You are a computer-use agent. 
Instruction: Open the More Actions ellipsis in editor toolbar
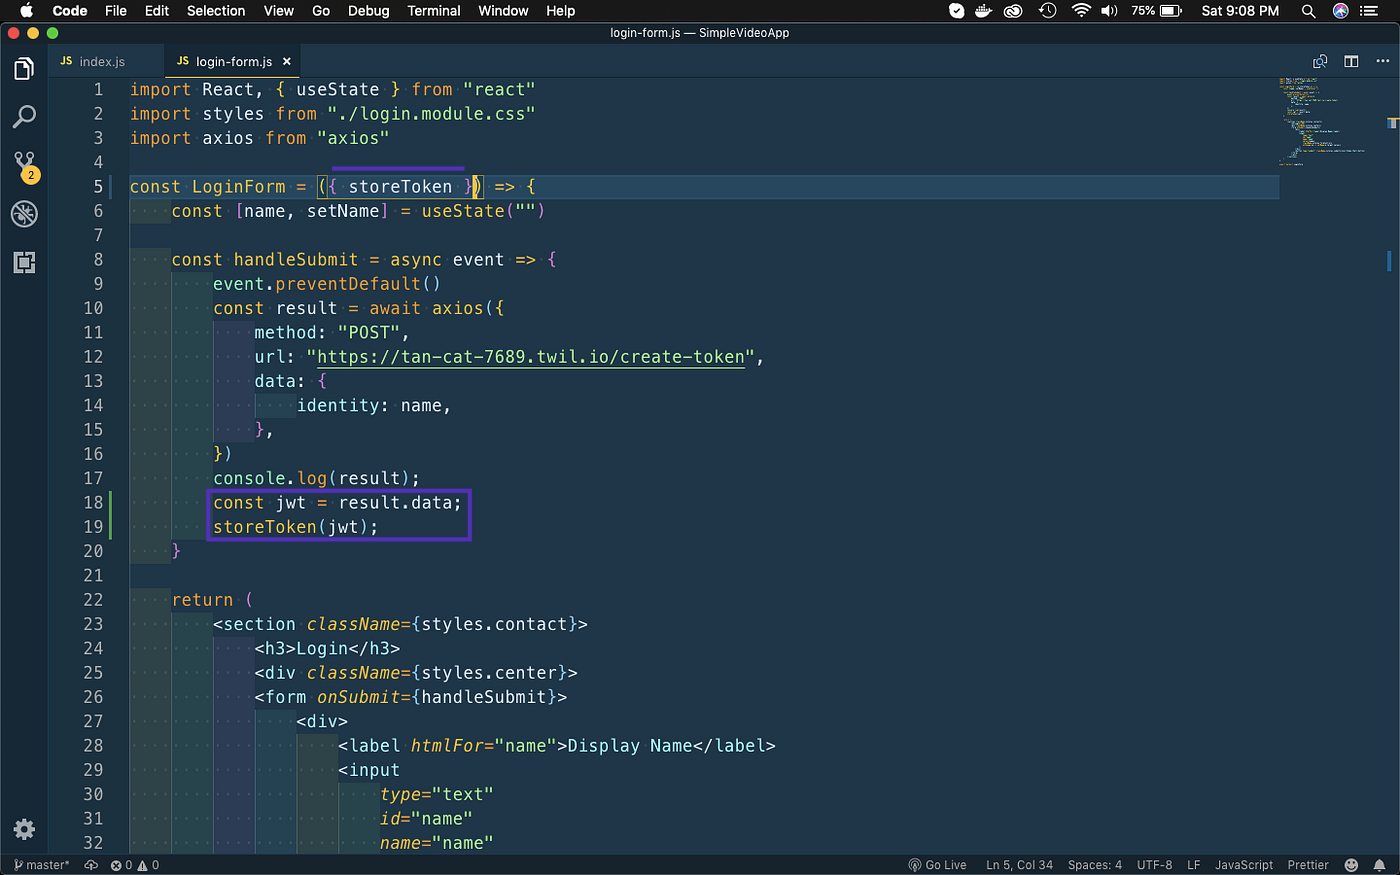pyautogui.click(x=1381, y=61)
